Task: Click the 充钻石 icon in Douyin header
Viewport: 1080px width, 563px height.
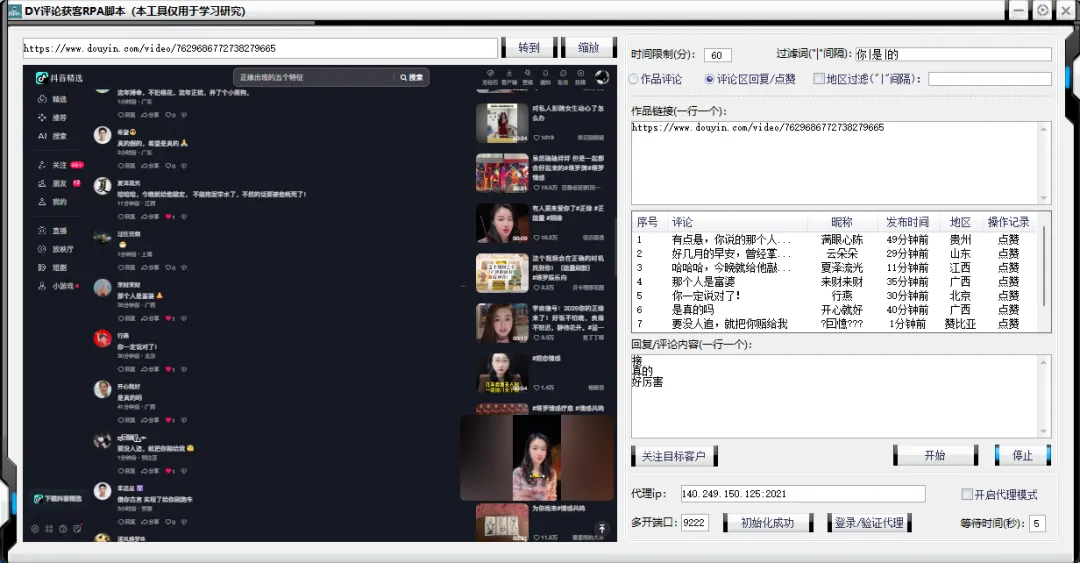Action: (490, 76)
